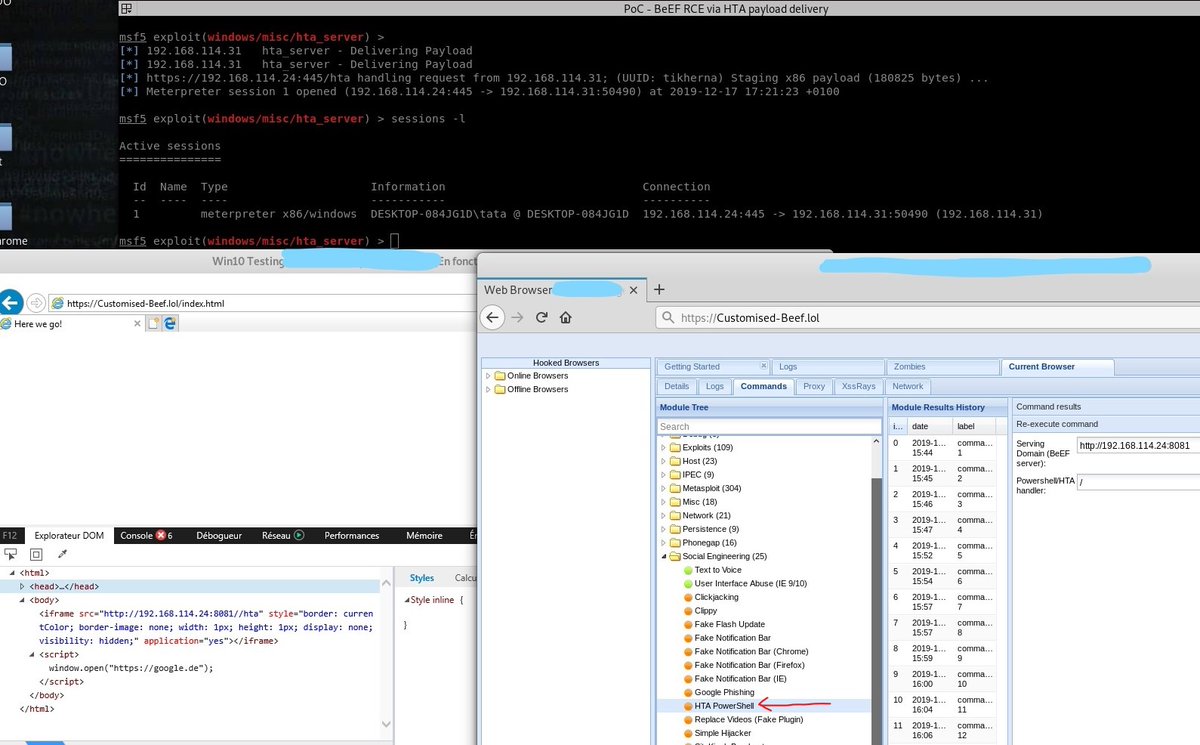Switch to the Performances tab
This screenshot has width=1200, height=745.
(352, 535)
